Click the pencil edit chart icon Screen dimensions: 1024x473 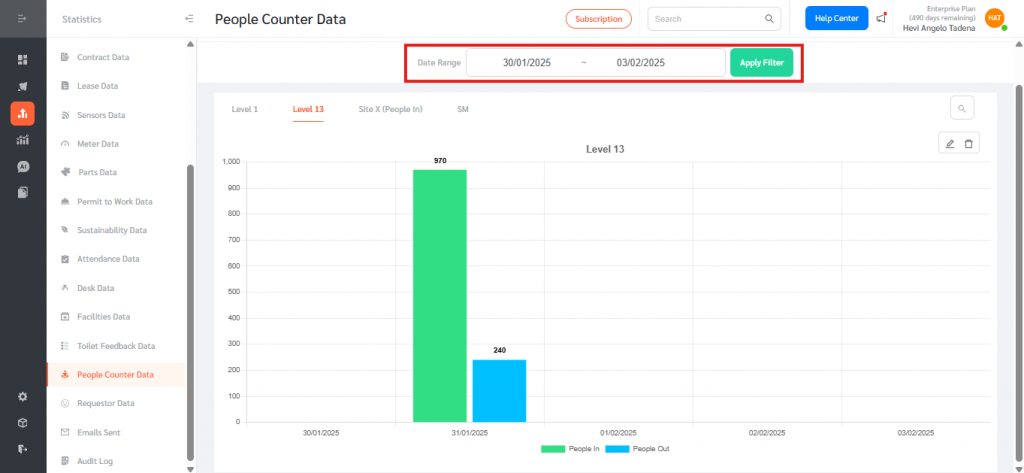[950, 144]
